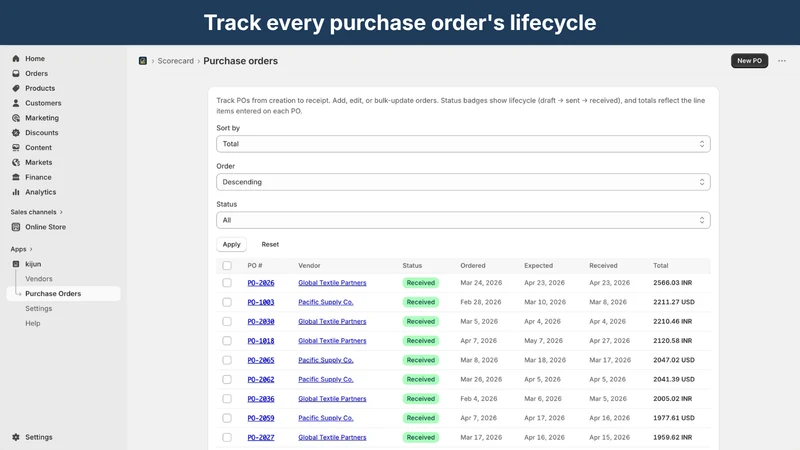
Task: Click the Markets globe icon
Action: coord(16,162)
